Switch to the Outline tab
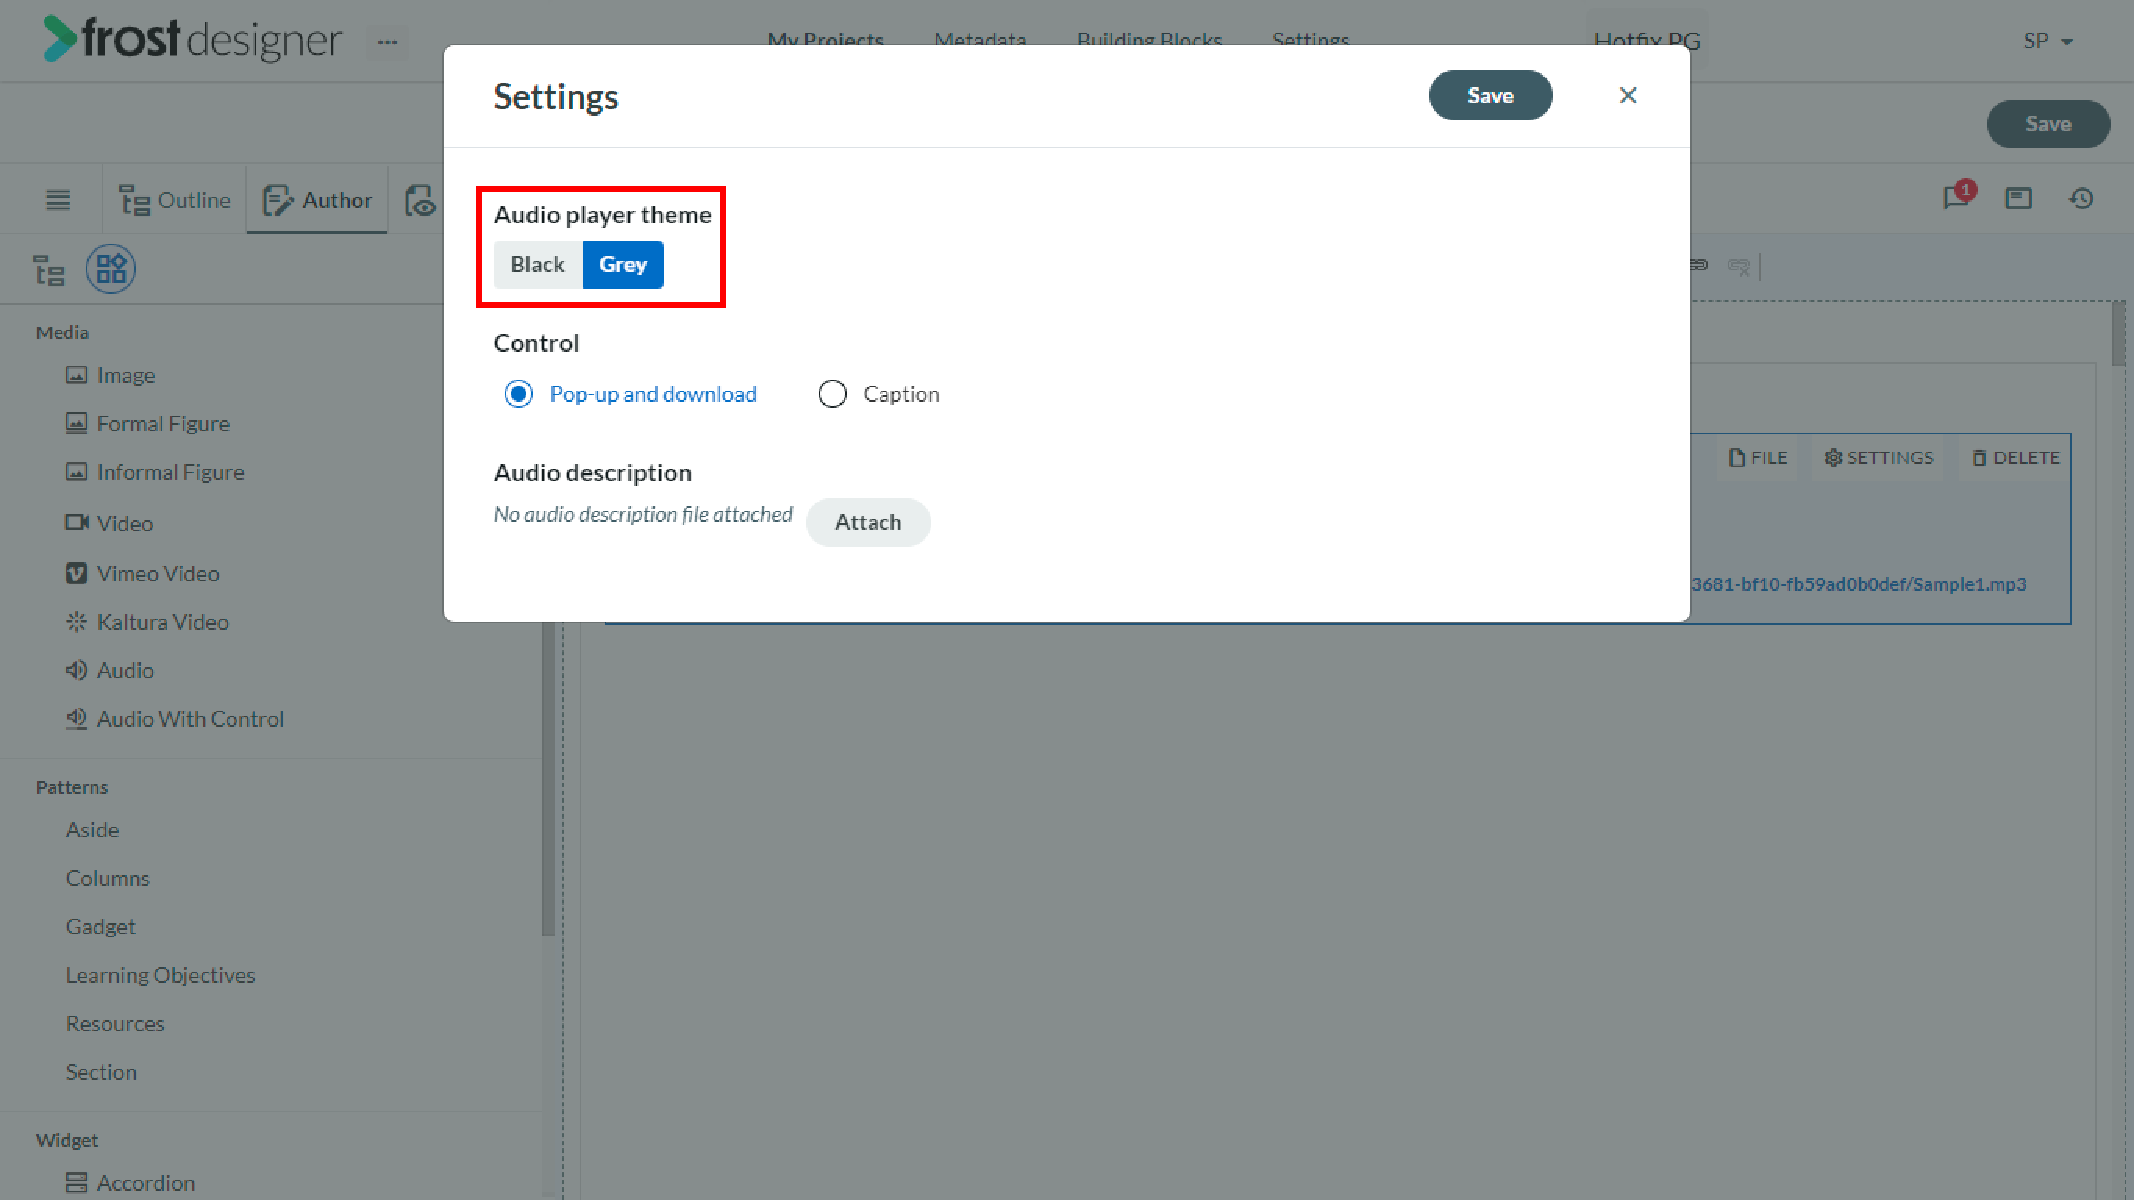This screenshot has height=1201, width=2135. click(x=175, y=200)
